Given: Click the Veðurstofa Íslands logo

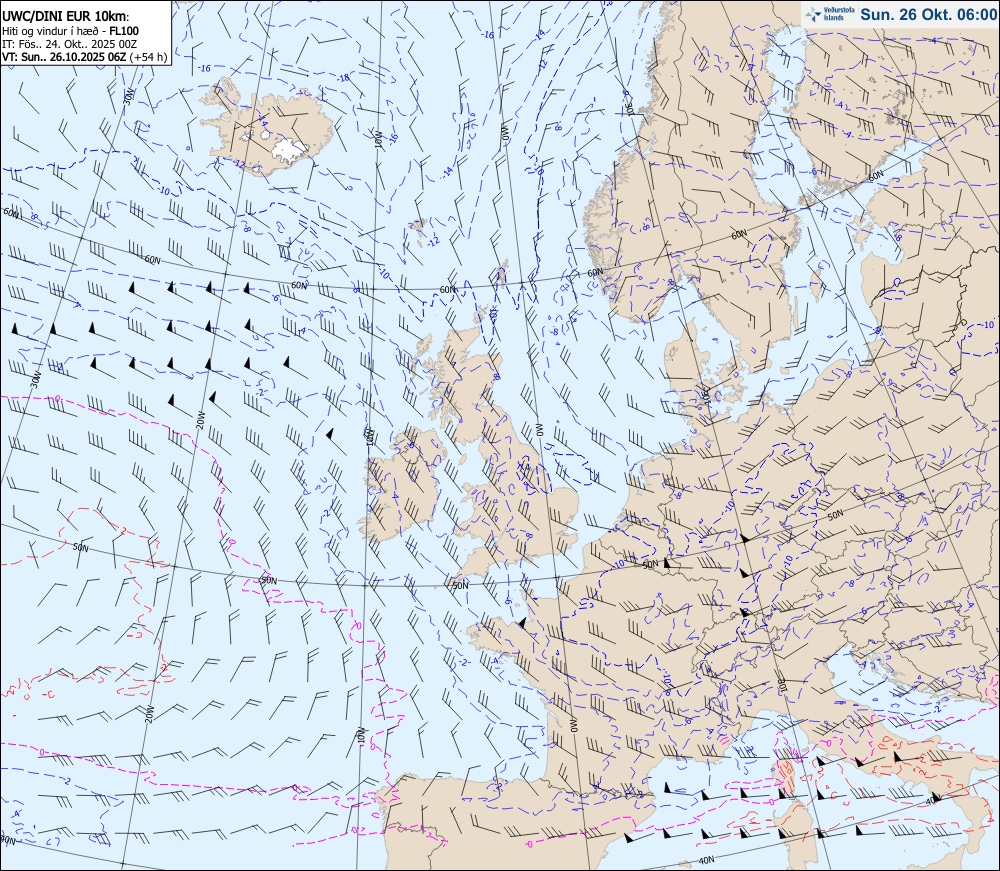Looking at the screenshot, I should pyautogui.click(x=830, y=14).
